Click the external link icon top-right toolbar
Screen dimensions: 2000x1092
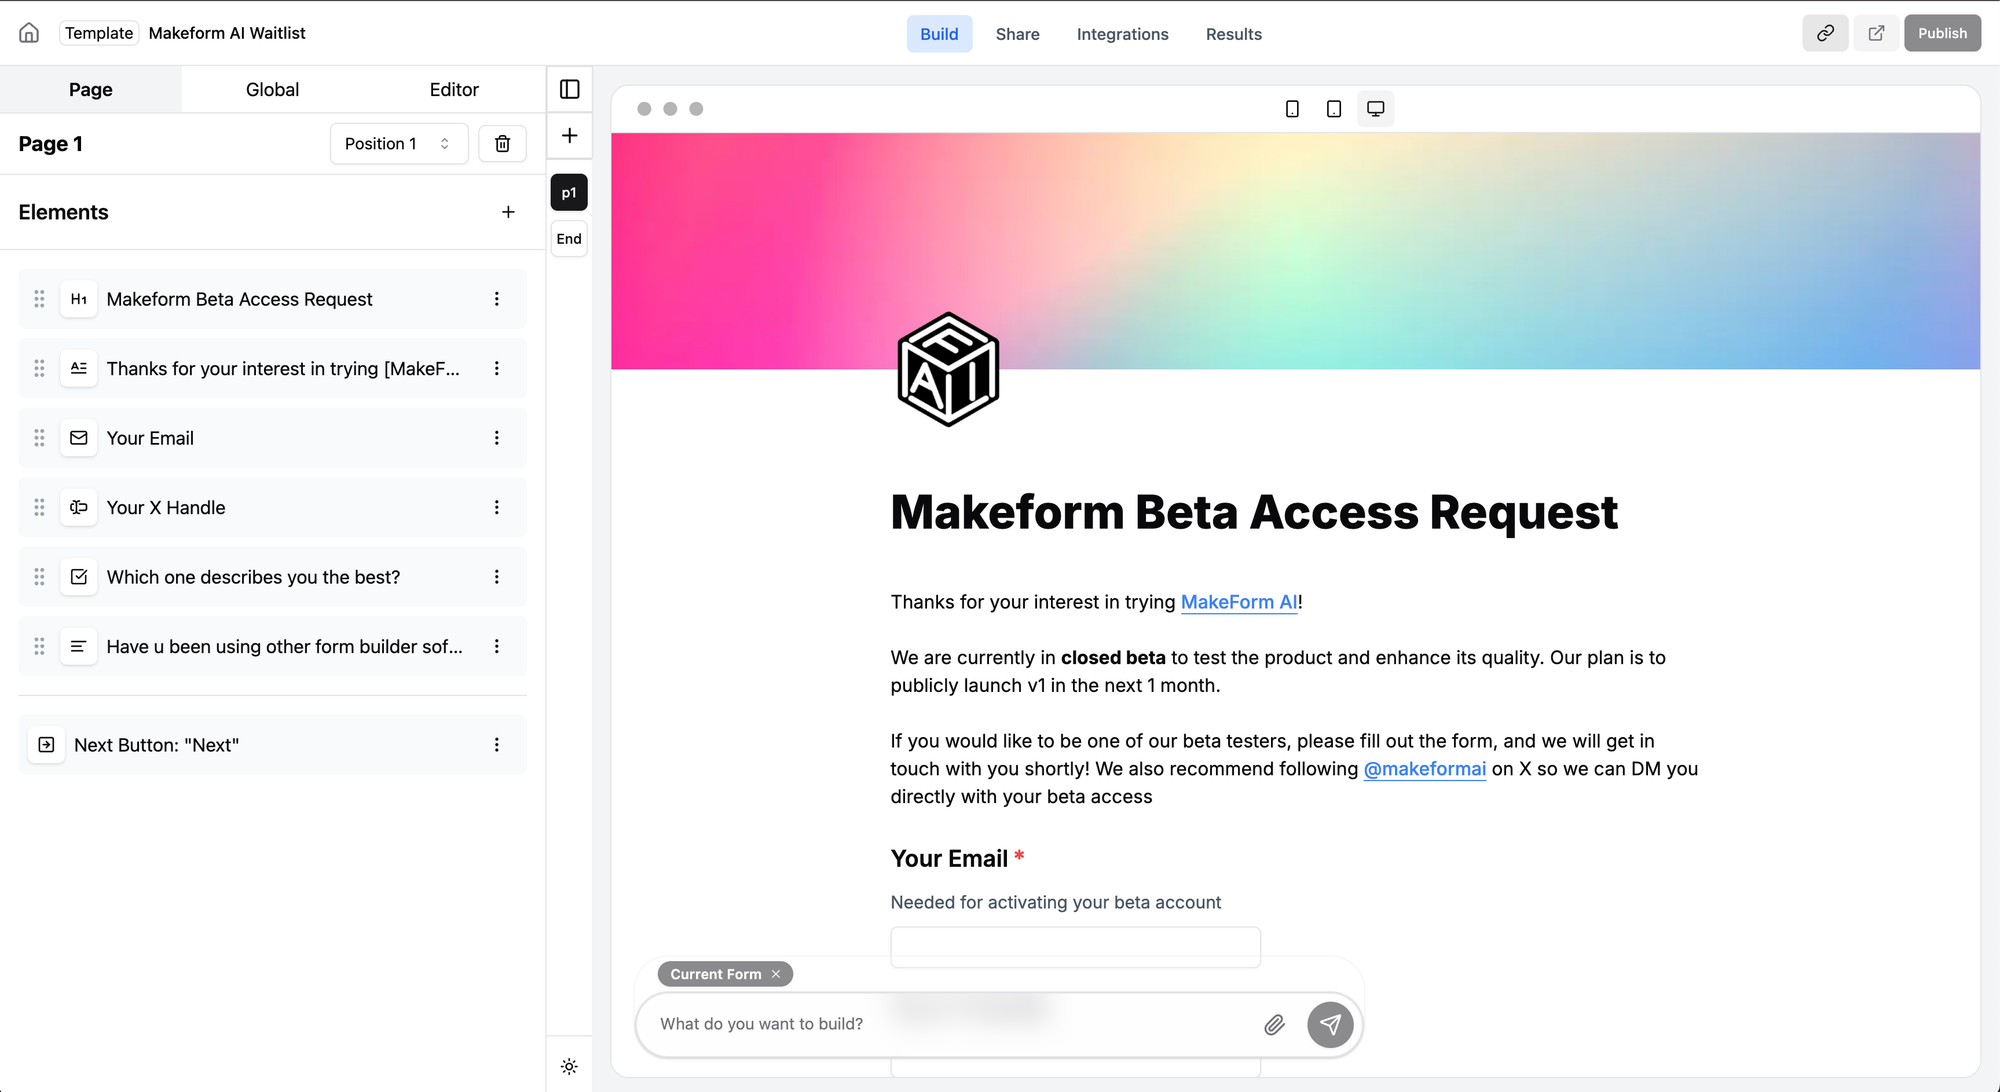pos(1875,32)
